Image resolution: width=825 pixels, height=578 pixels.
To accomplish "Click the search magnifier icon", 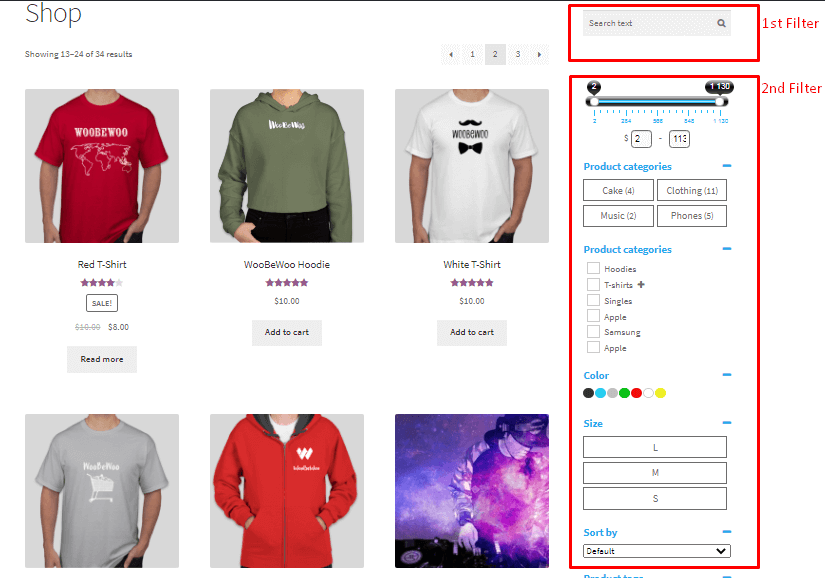I will (x=721, y=23).
